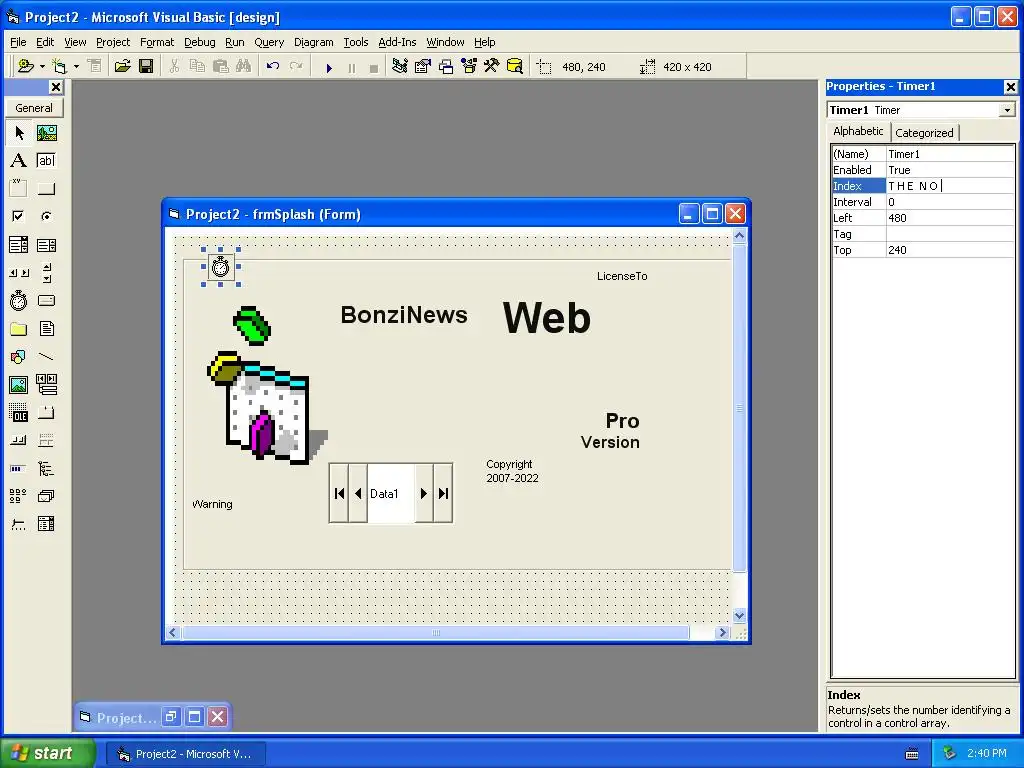Open the Format menu
The width and height of the screenshot is (1024, 768).
[157, 42]
